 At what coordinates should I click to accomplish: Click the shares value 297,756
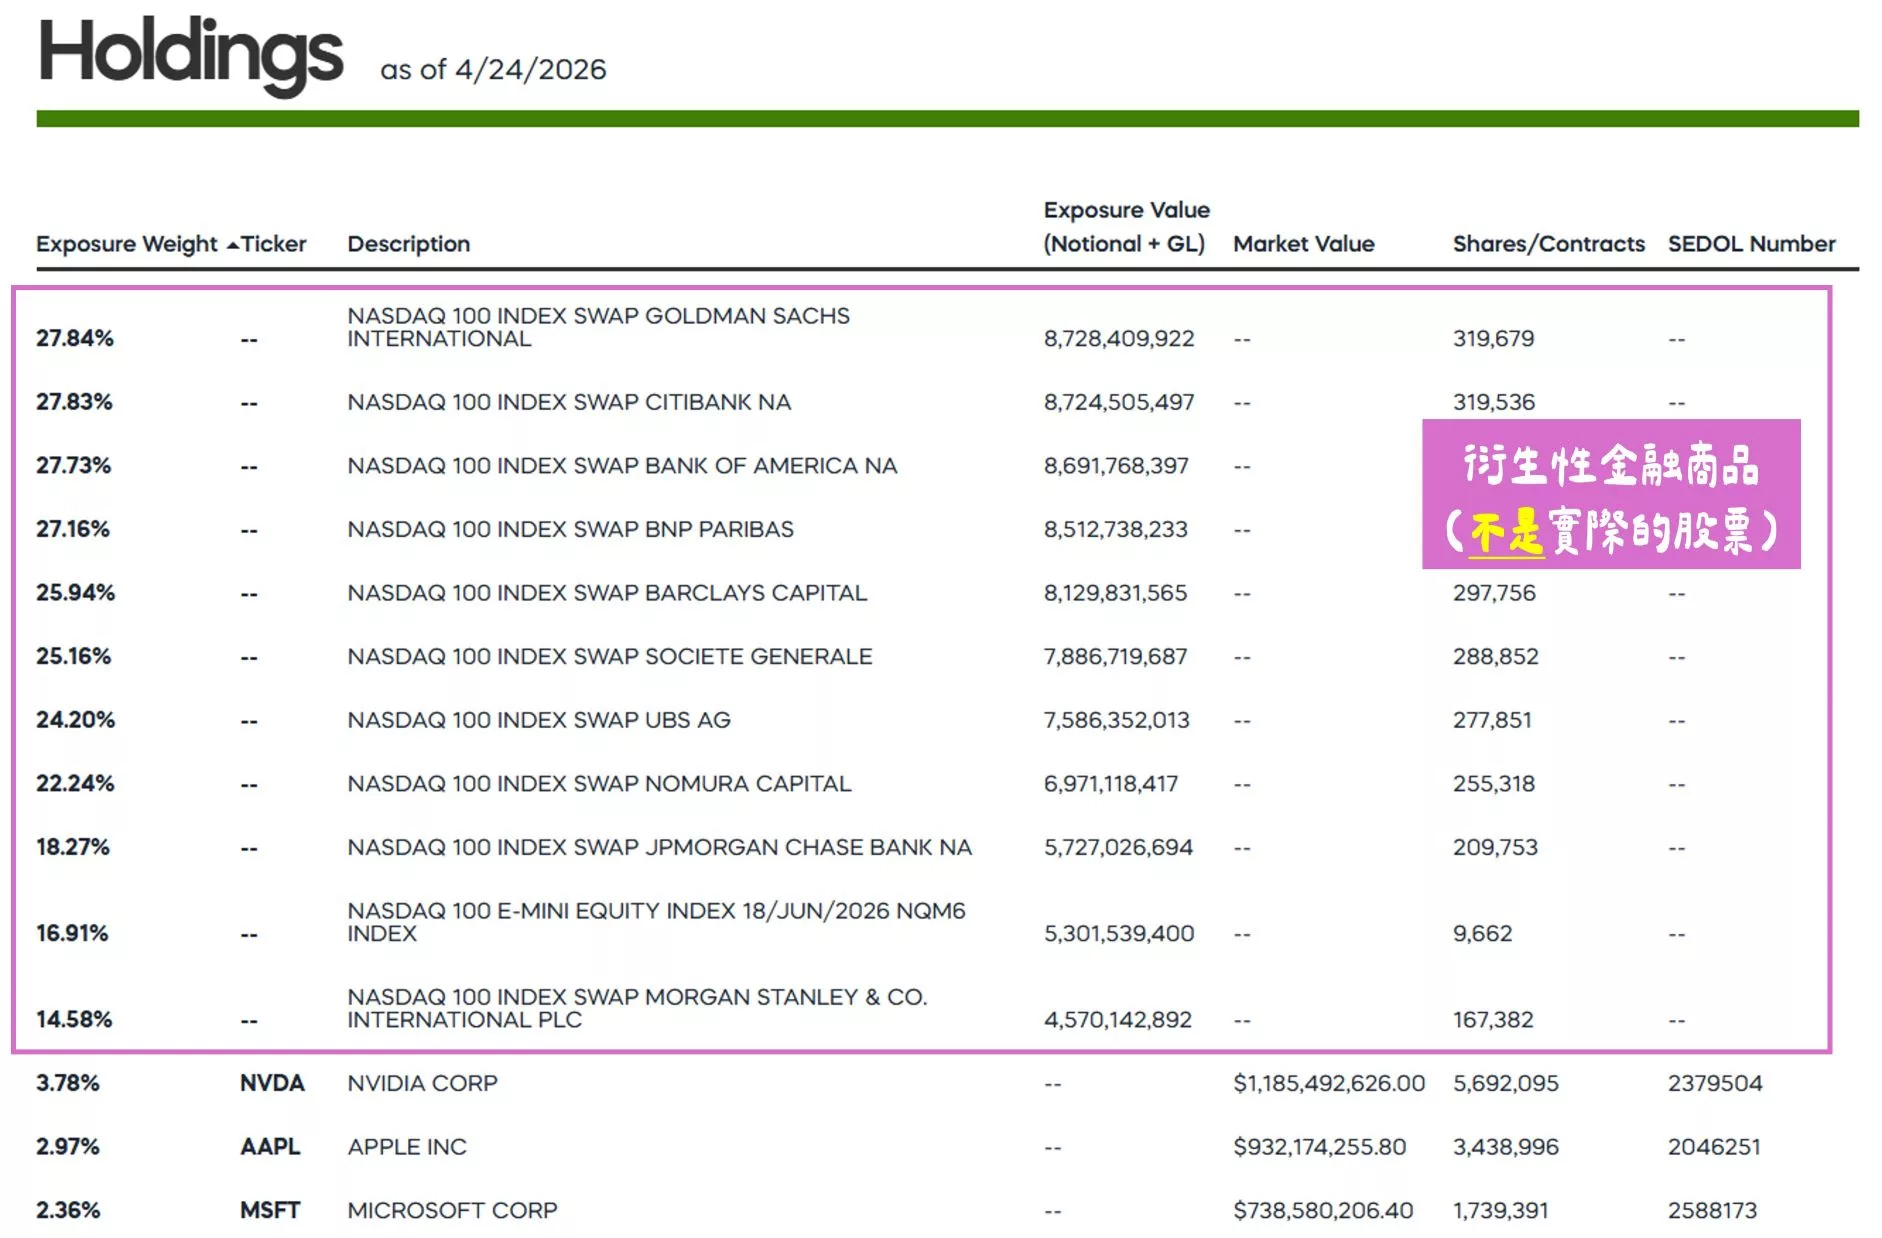click(1494, 592)
